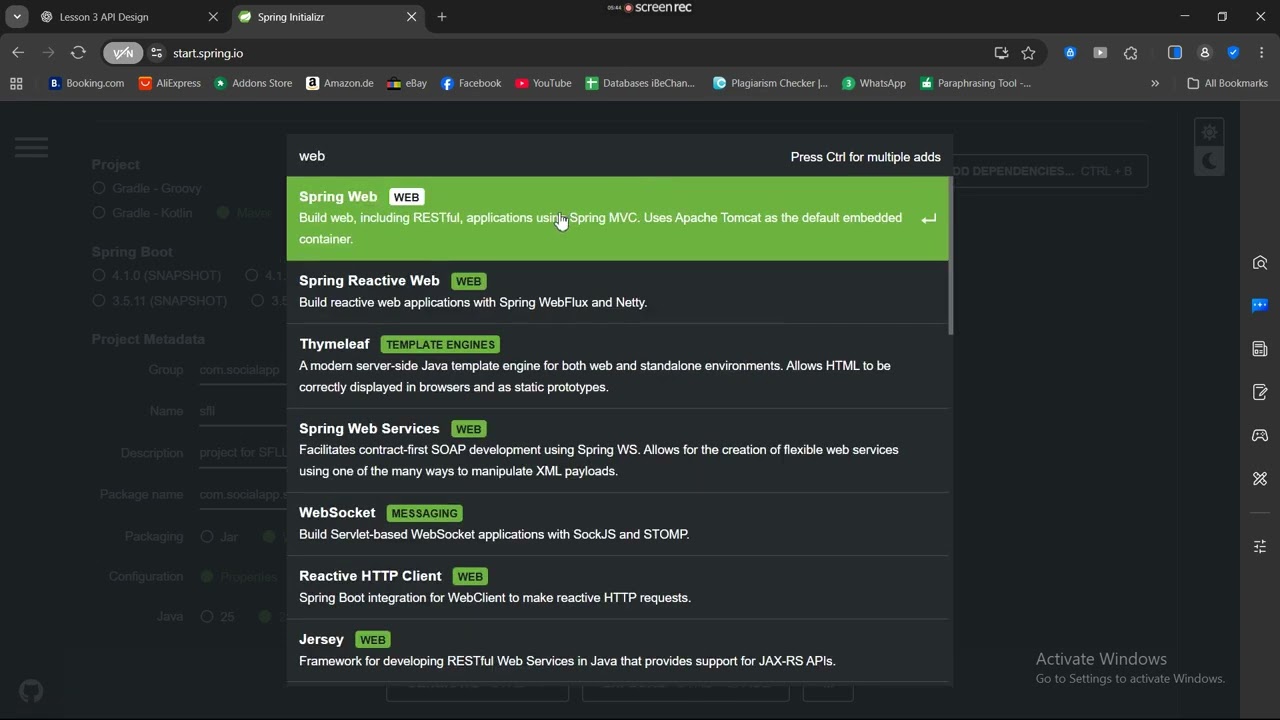This screenshot has width=1280, height=720.
Task: Open the GitHub icon link
Action: pyautogui.click(x=31, y=691)
